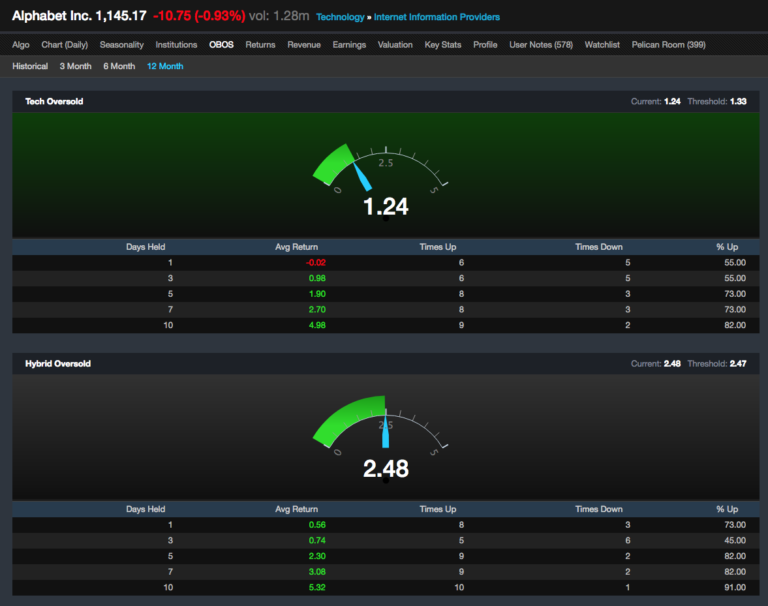Click Hybrid Oversold Threshold 2.47 value
Image resolution: width=768 pixels, height=606 pixels.
click(738, 364)
